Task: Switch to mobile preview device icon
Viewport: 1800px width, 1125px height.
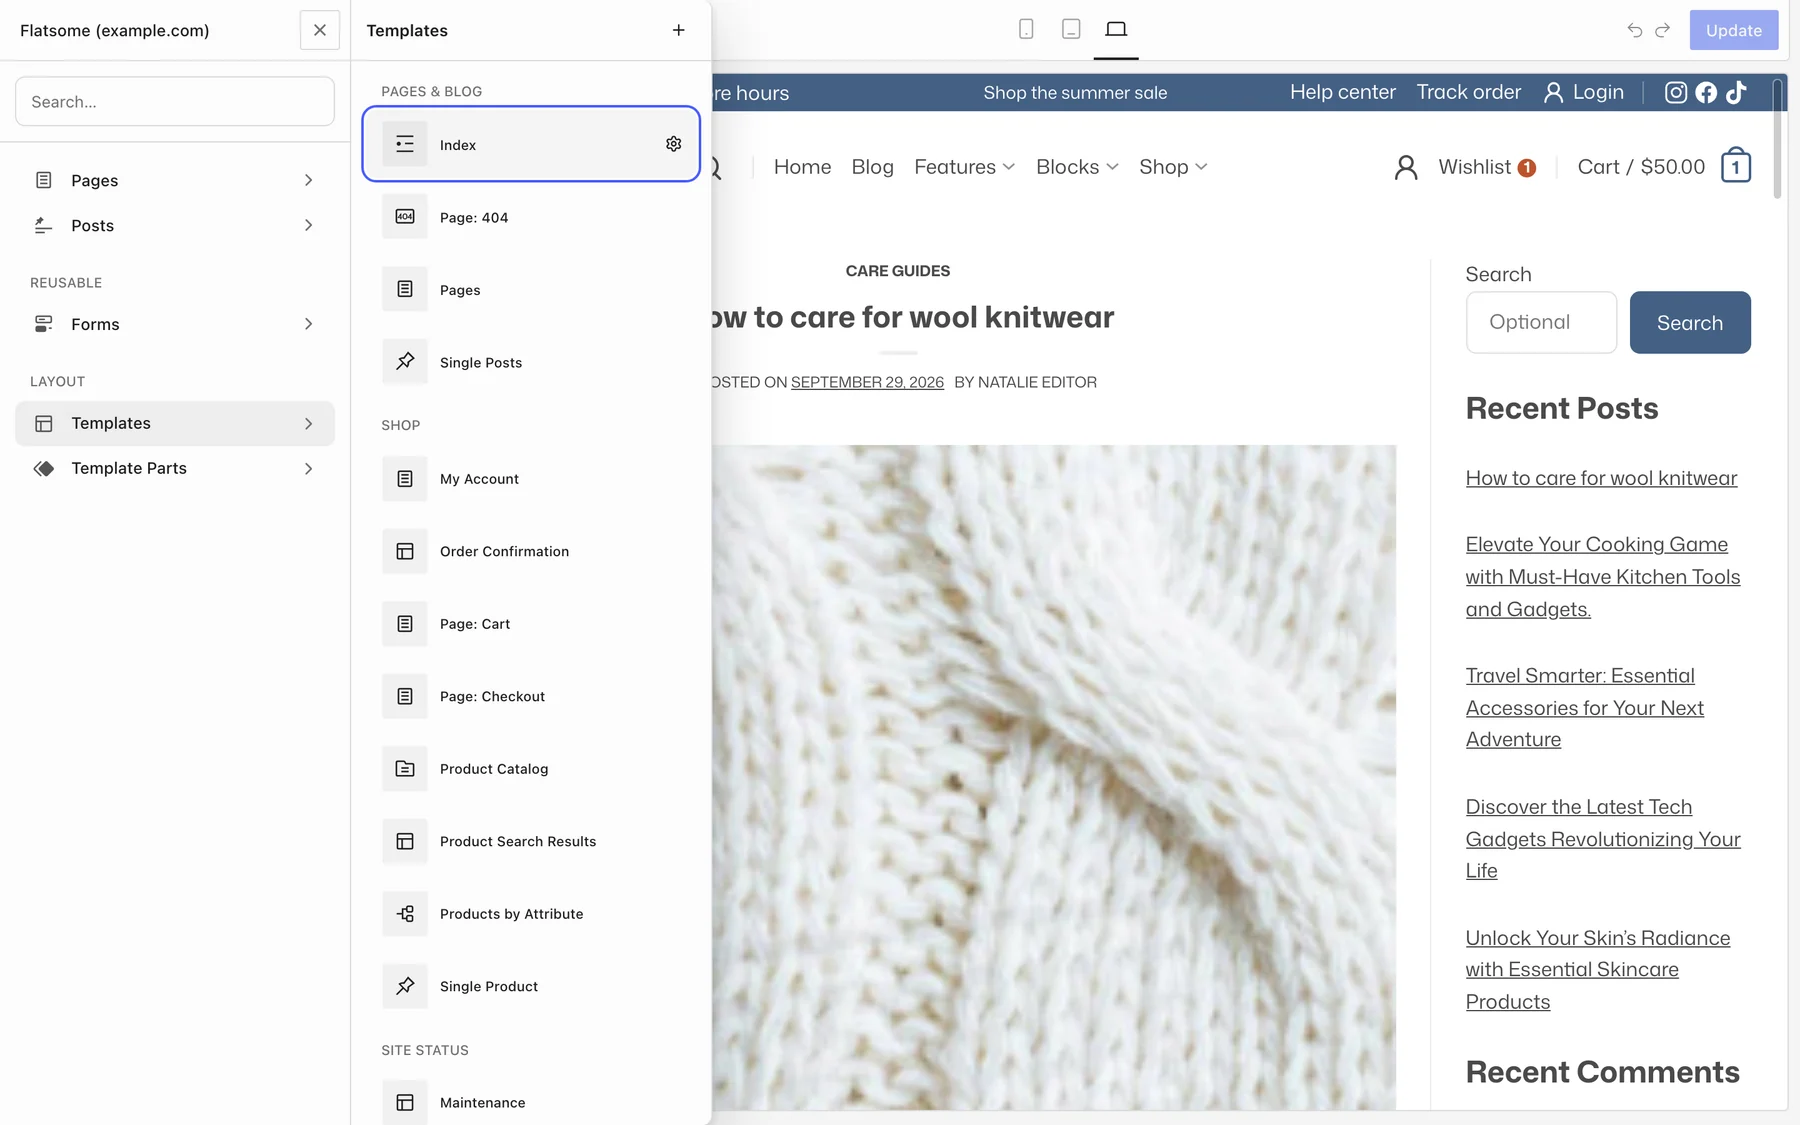Action: [x=1026, y=29]
